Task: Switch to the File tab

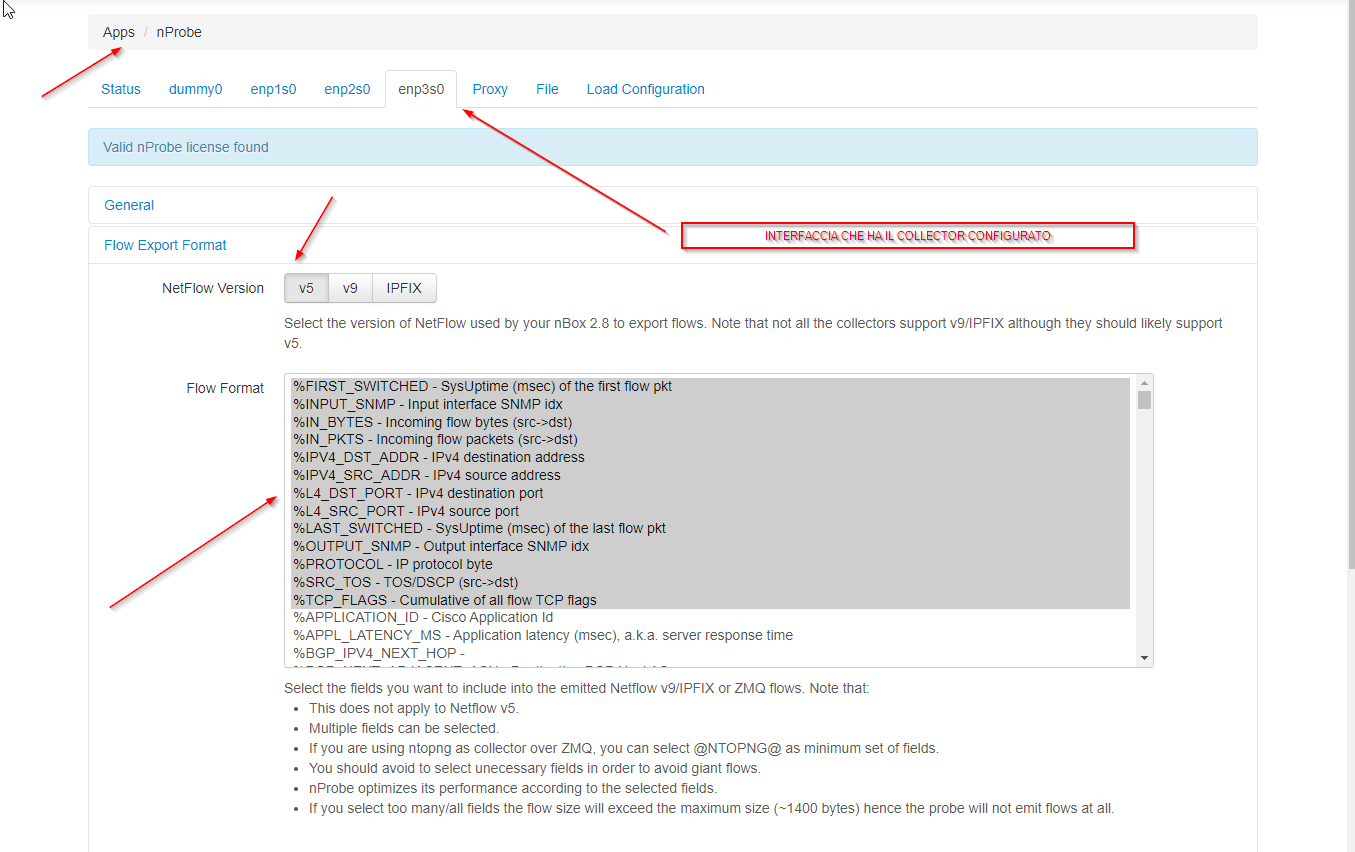Action: coord(547,89)
